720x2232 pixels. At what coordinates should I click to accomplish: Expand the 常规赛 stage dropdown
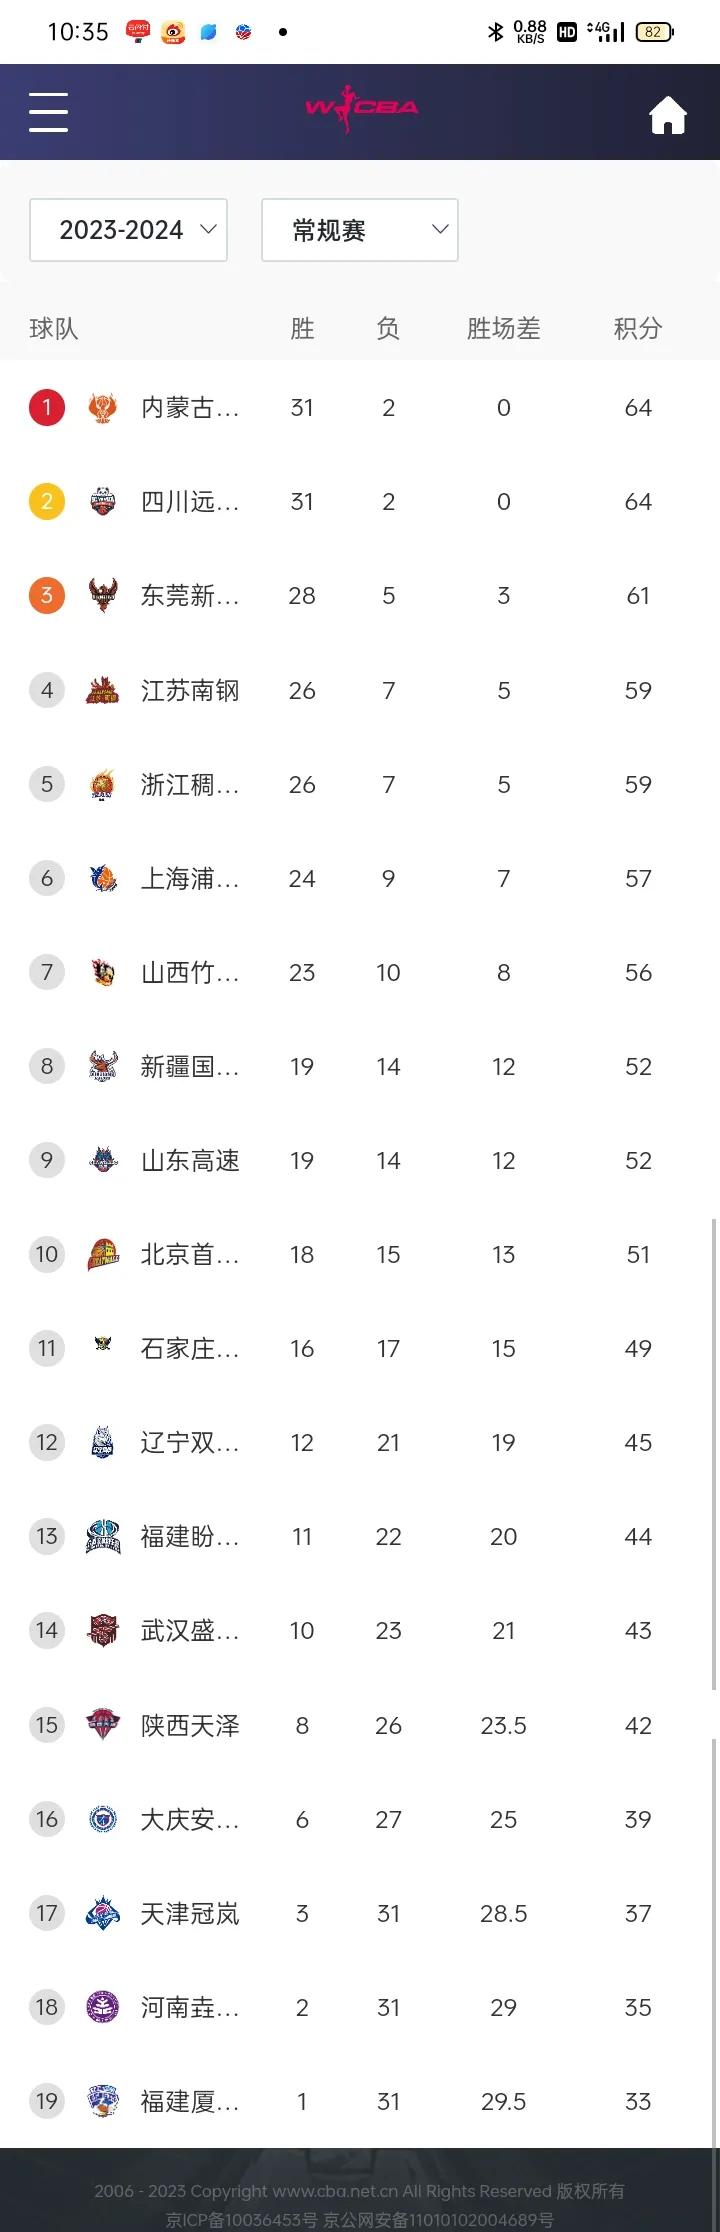click(x=360, y=230)
